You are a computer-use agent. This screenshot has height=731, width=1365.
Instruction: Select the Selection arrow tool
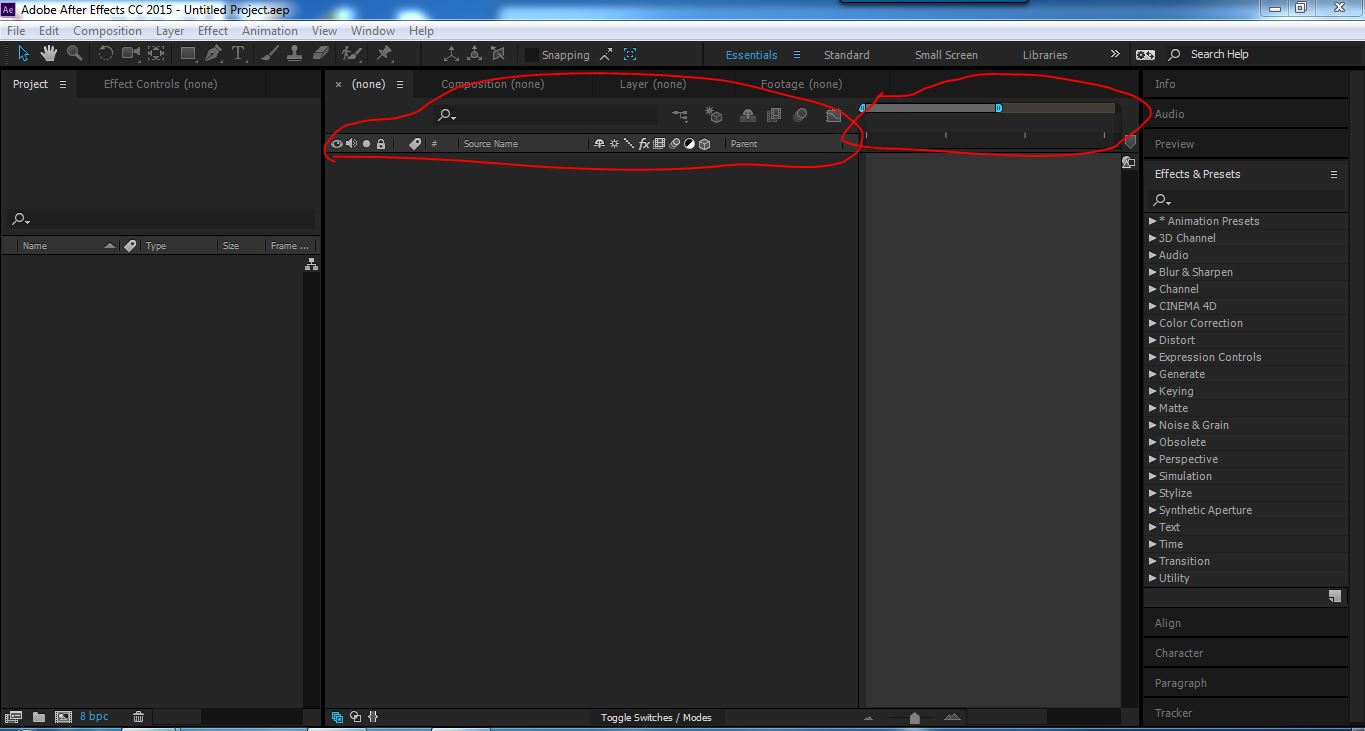[23, 53]
